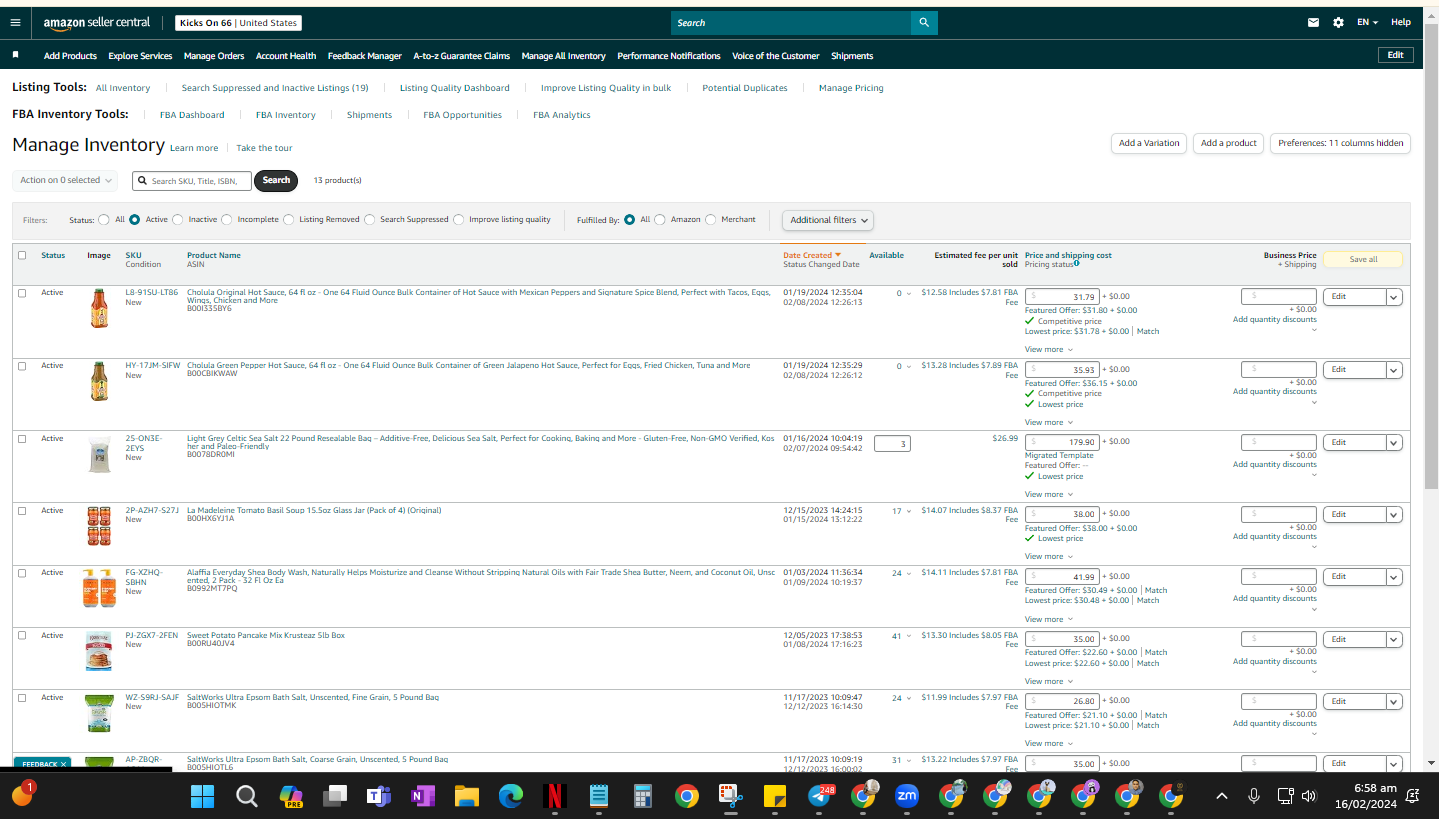Image resolution: width=1439 pixels, height=819 pixels.
Task: Select Amazon under Fulfilled By filter
Action: (x=660, y=219)
